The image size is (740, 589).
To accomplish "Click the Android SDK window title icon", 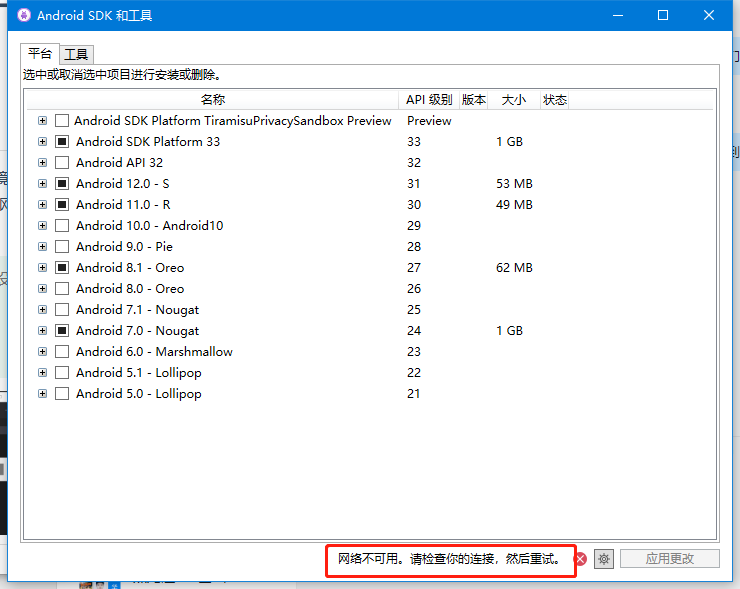I will tap(23, 16).
